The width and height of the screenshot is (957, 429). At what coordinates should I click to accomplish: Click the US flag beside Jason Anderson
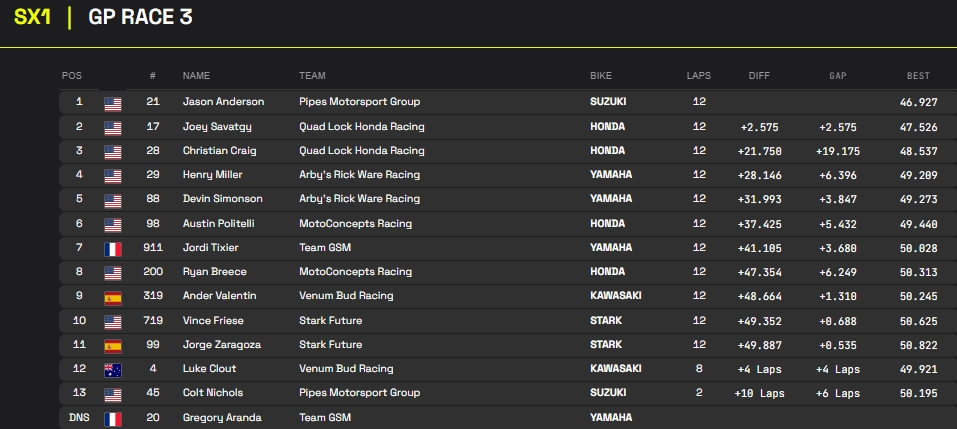[112, 102]
